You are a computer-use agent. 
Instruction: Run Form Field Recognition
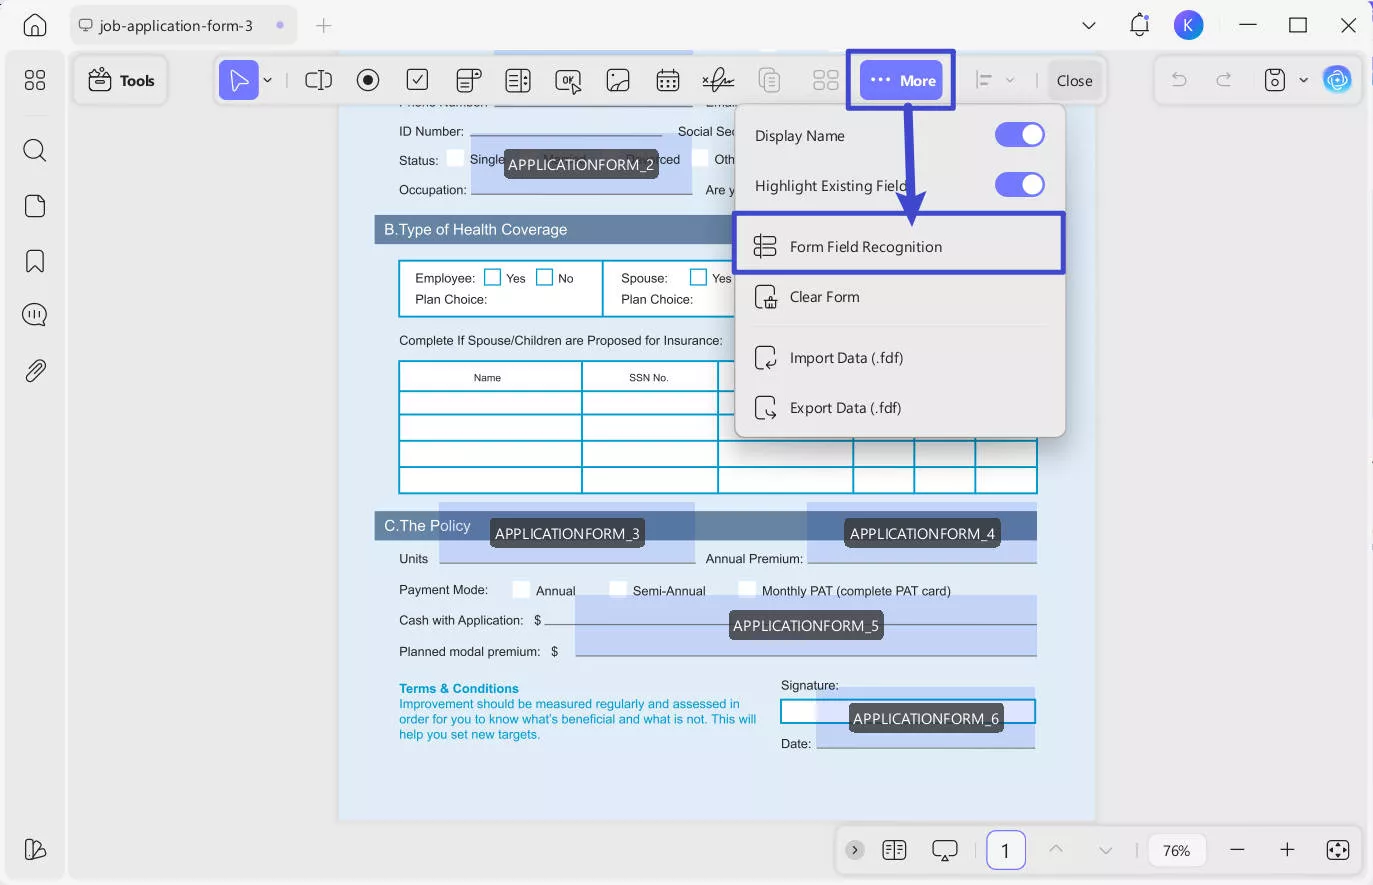pyautogui.click(x=865, y=246)
